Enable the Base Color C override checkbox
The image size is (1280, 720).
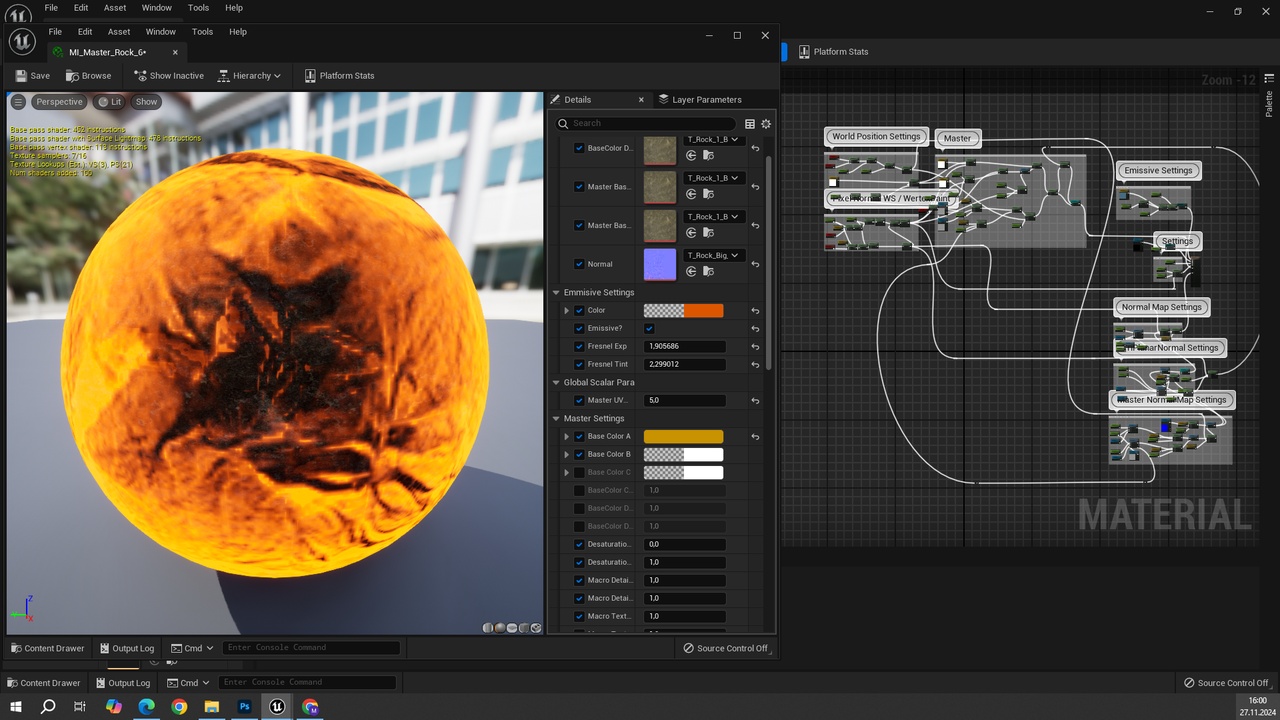tap(579, 473)
